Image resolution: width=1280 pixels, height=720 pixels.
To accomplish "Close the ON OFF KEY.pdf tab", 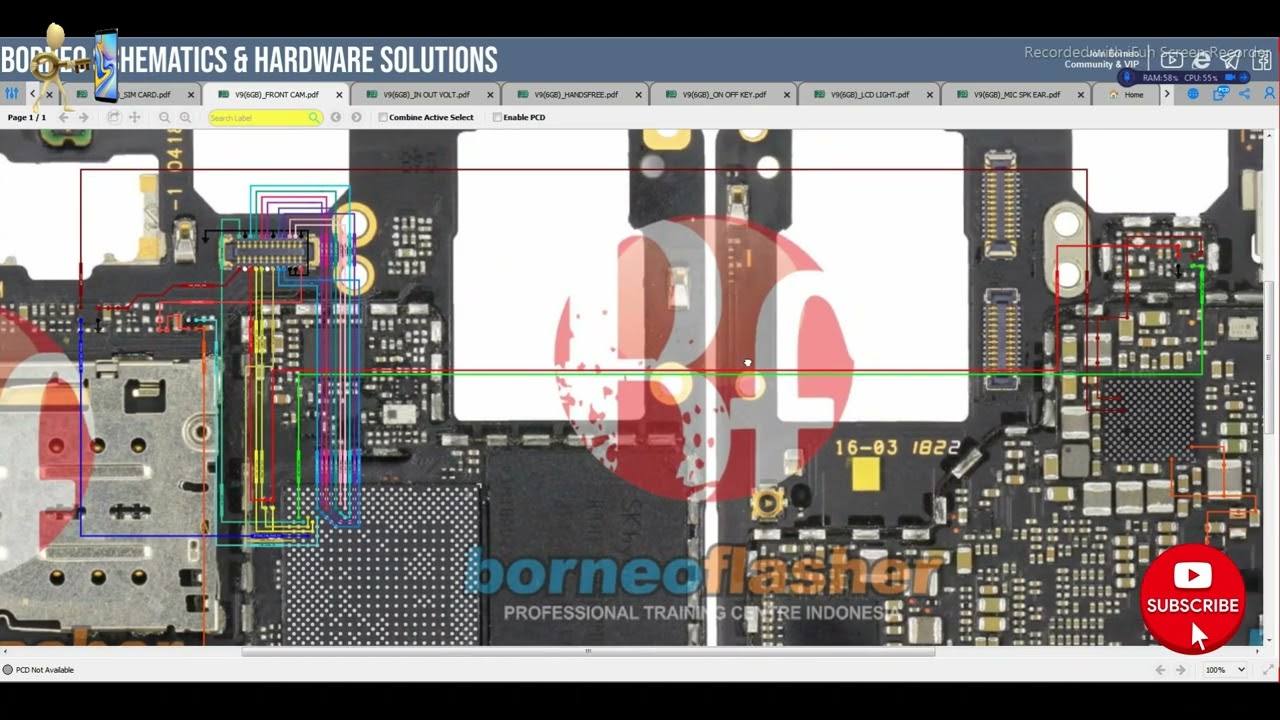I will coord(787,95).
